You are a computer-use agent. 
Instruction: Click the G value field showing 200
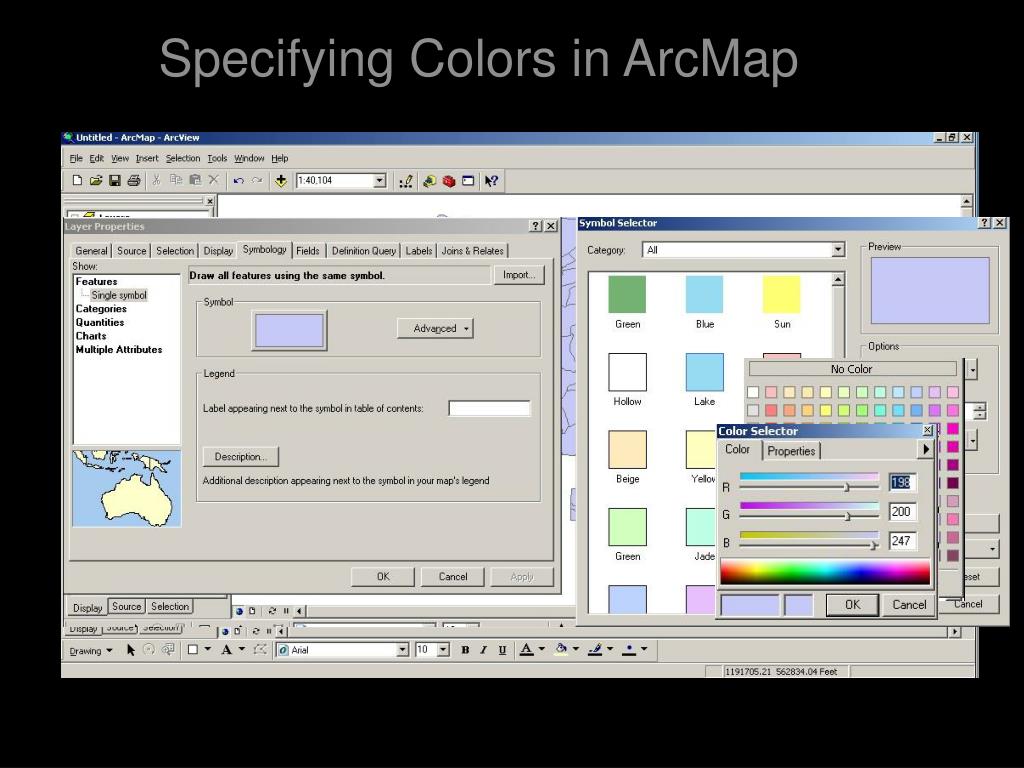click(902, 512)
